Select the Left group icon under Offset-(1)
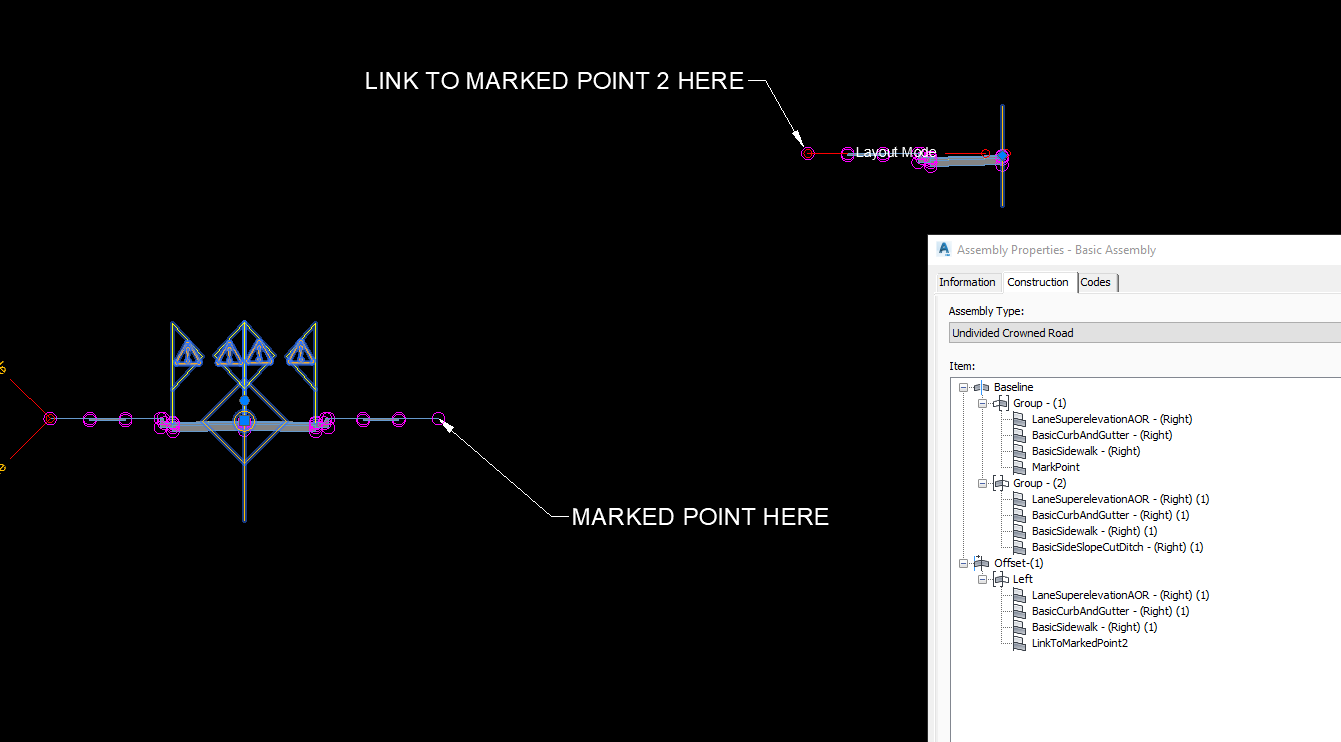 [x=1002, y=578]
